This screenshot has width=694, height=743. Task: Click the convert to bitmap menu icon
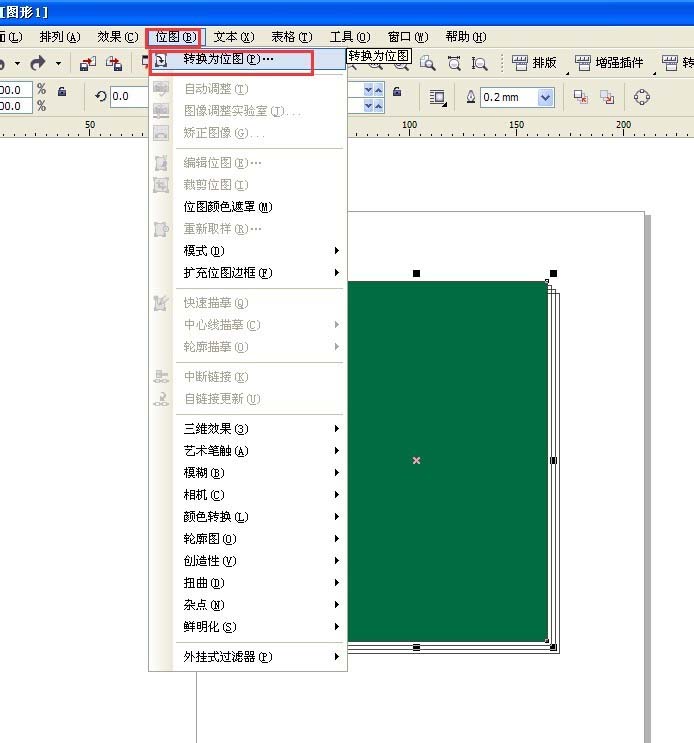161,60
